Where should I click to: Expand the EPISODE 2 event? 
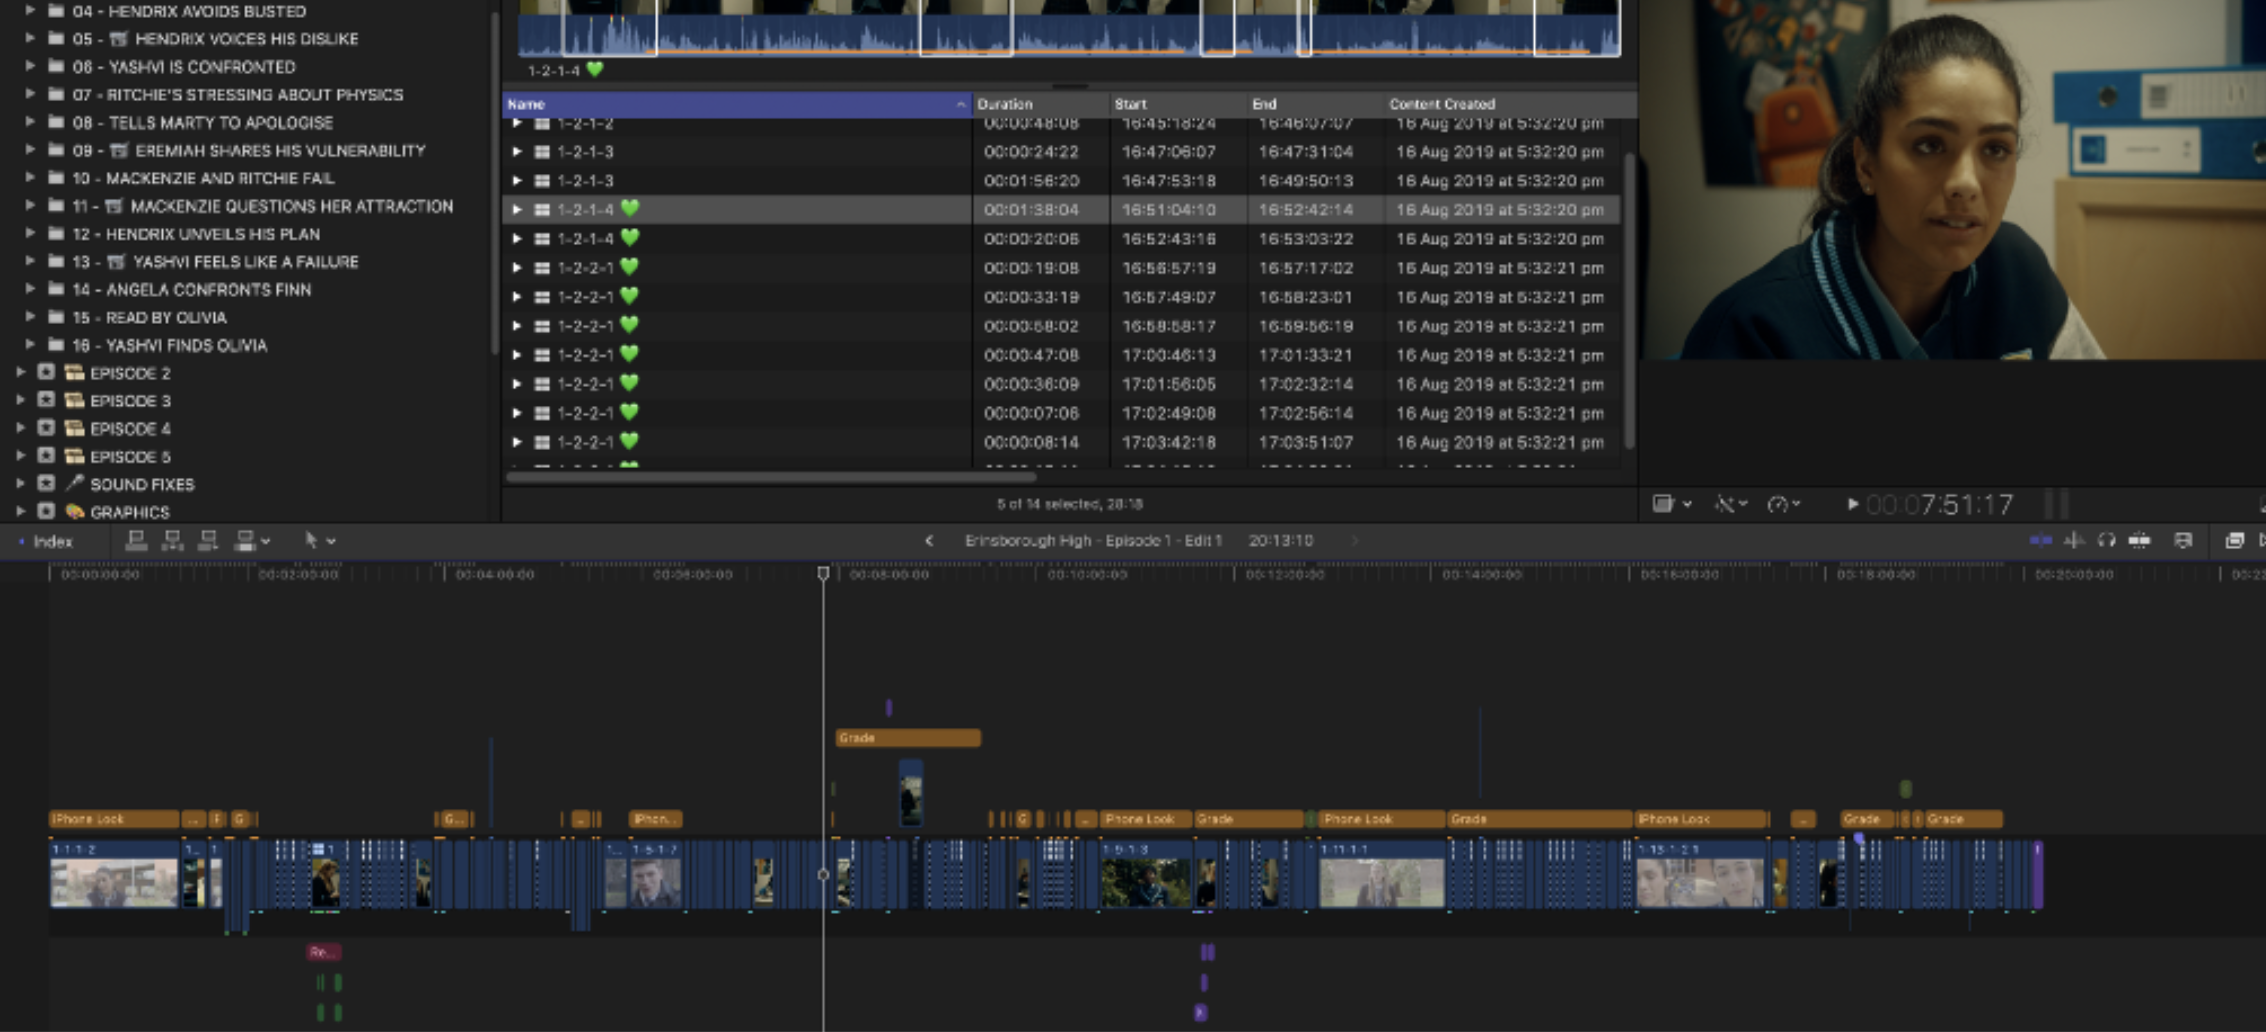(x=21, y=373)
